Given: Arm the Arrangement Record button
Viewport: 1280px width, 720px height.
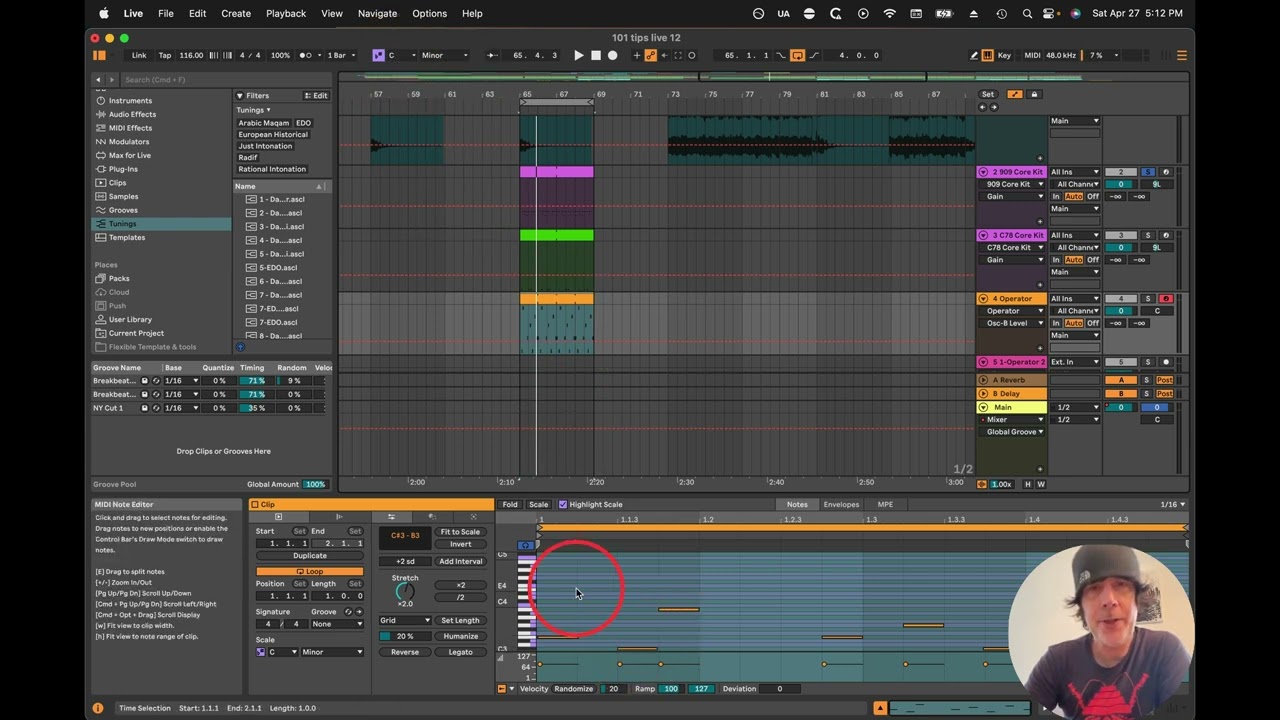Looking at the screenshot, I should click(x=613, y=55).
